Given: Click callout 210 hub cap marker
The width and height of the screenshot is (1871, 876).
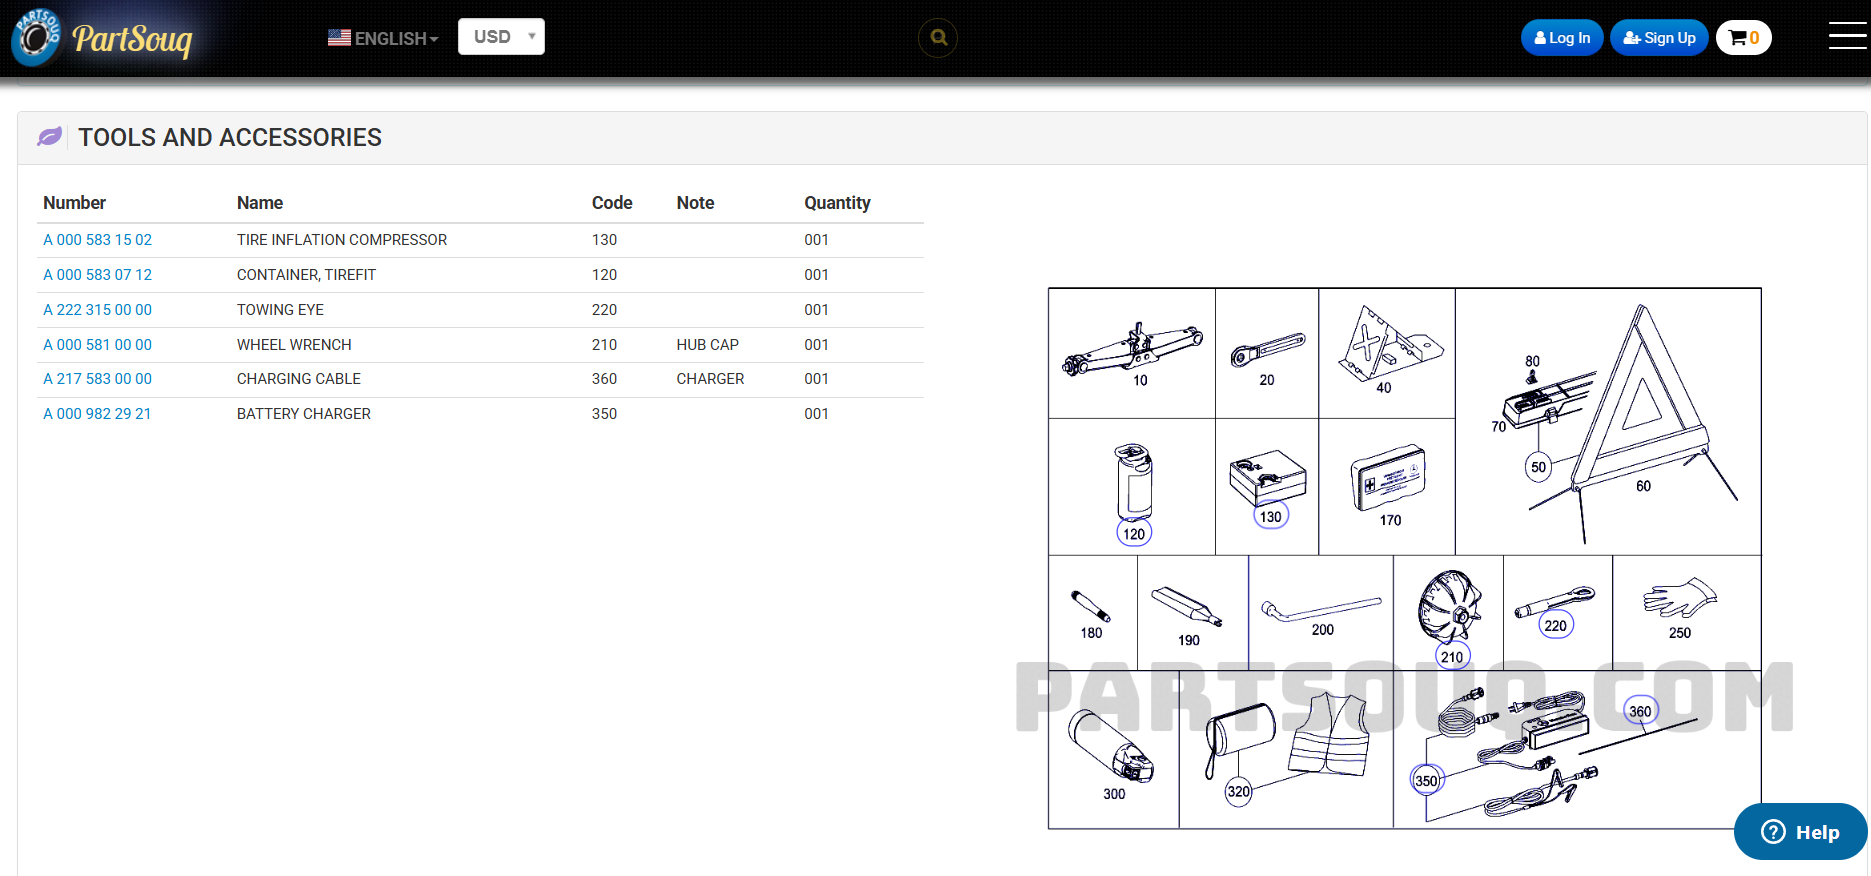Looking at the screenshot, I should pyautogui.click(x=1452, y=657).
